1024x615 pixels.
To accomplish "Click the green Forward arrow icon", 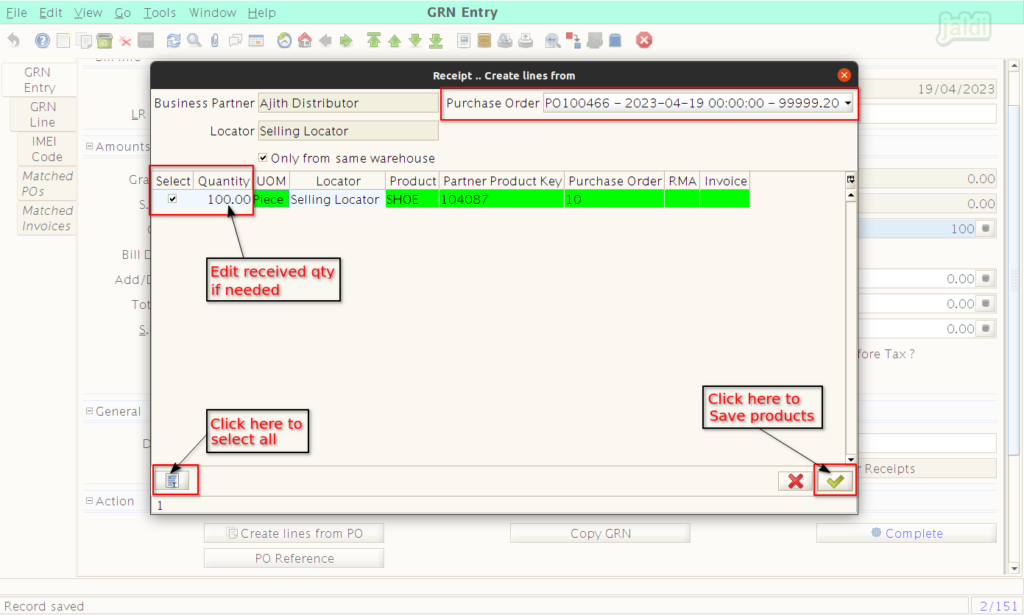I will coord(346,40).
